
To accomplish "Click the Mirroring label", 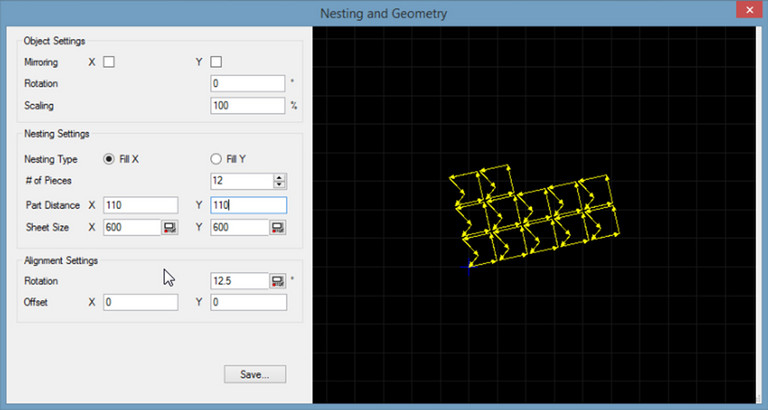I will pyautogui.click(x=41, y=62).
